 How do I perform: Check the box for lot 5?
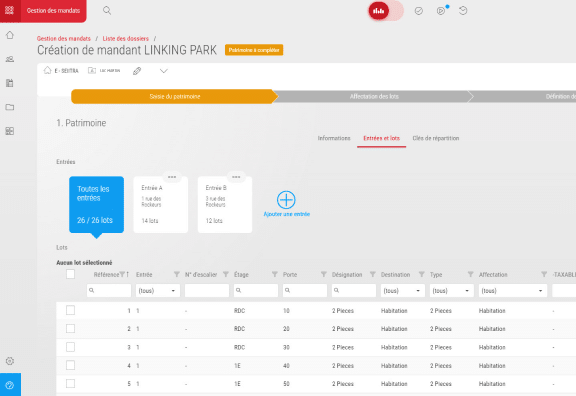pos(71,384)
